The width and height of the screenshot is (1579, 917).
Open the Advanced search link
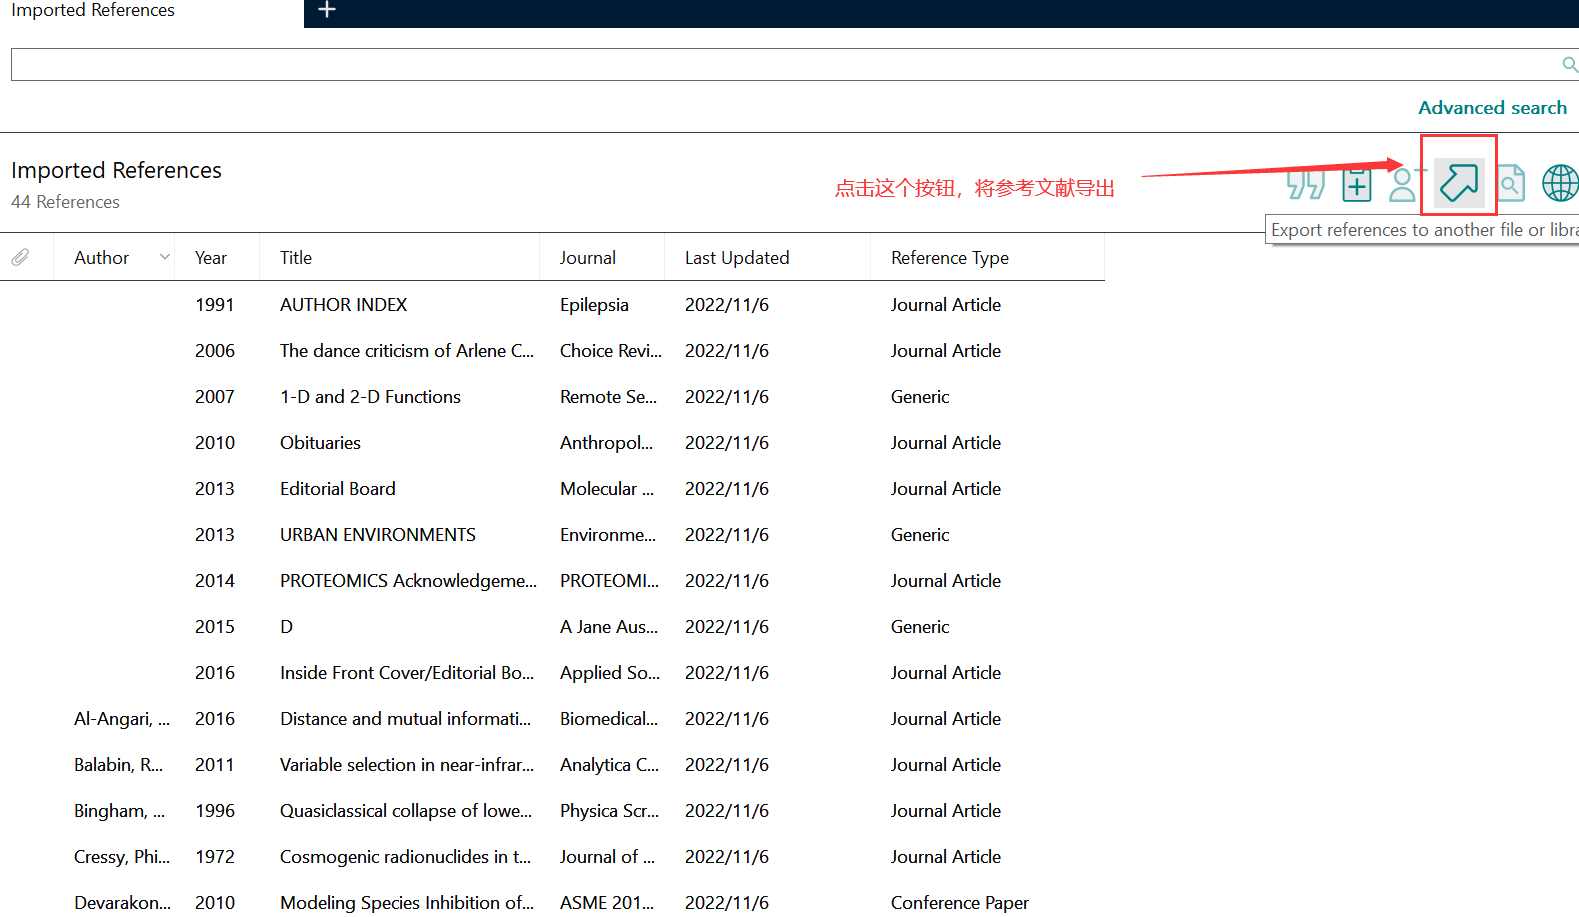[x=1492, y=107]
